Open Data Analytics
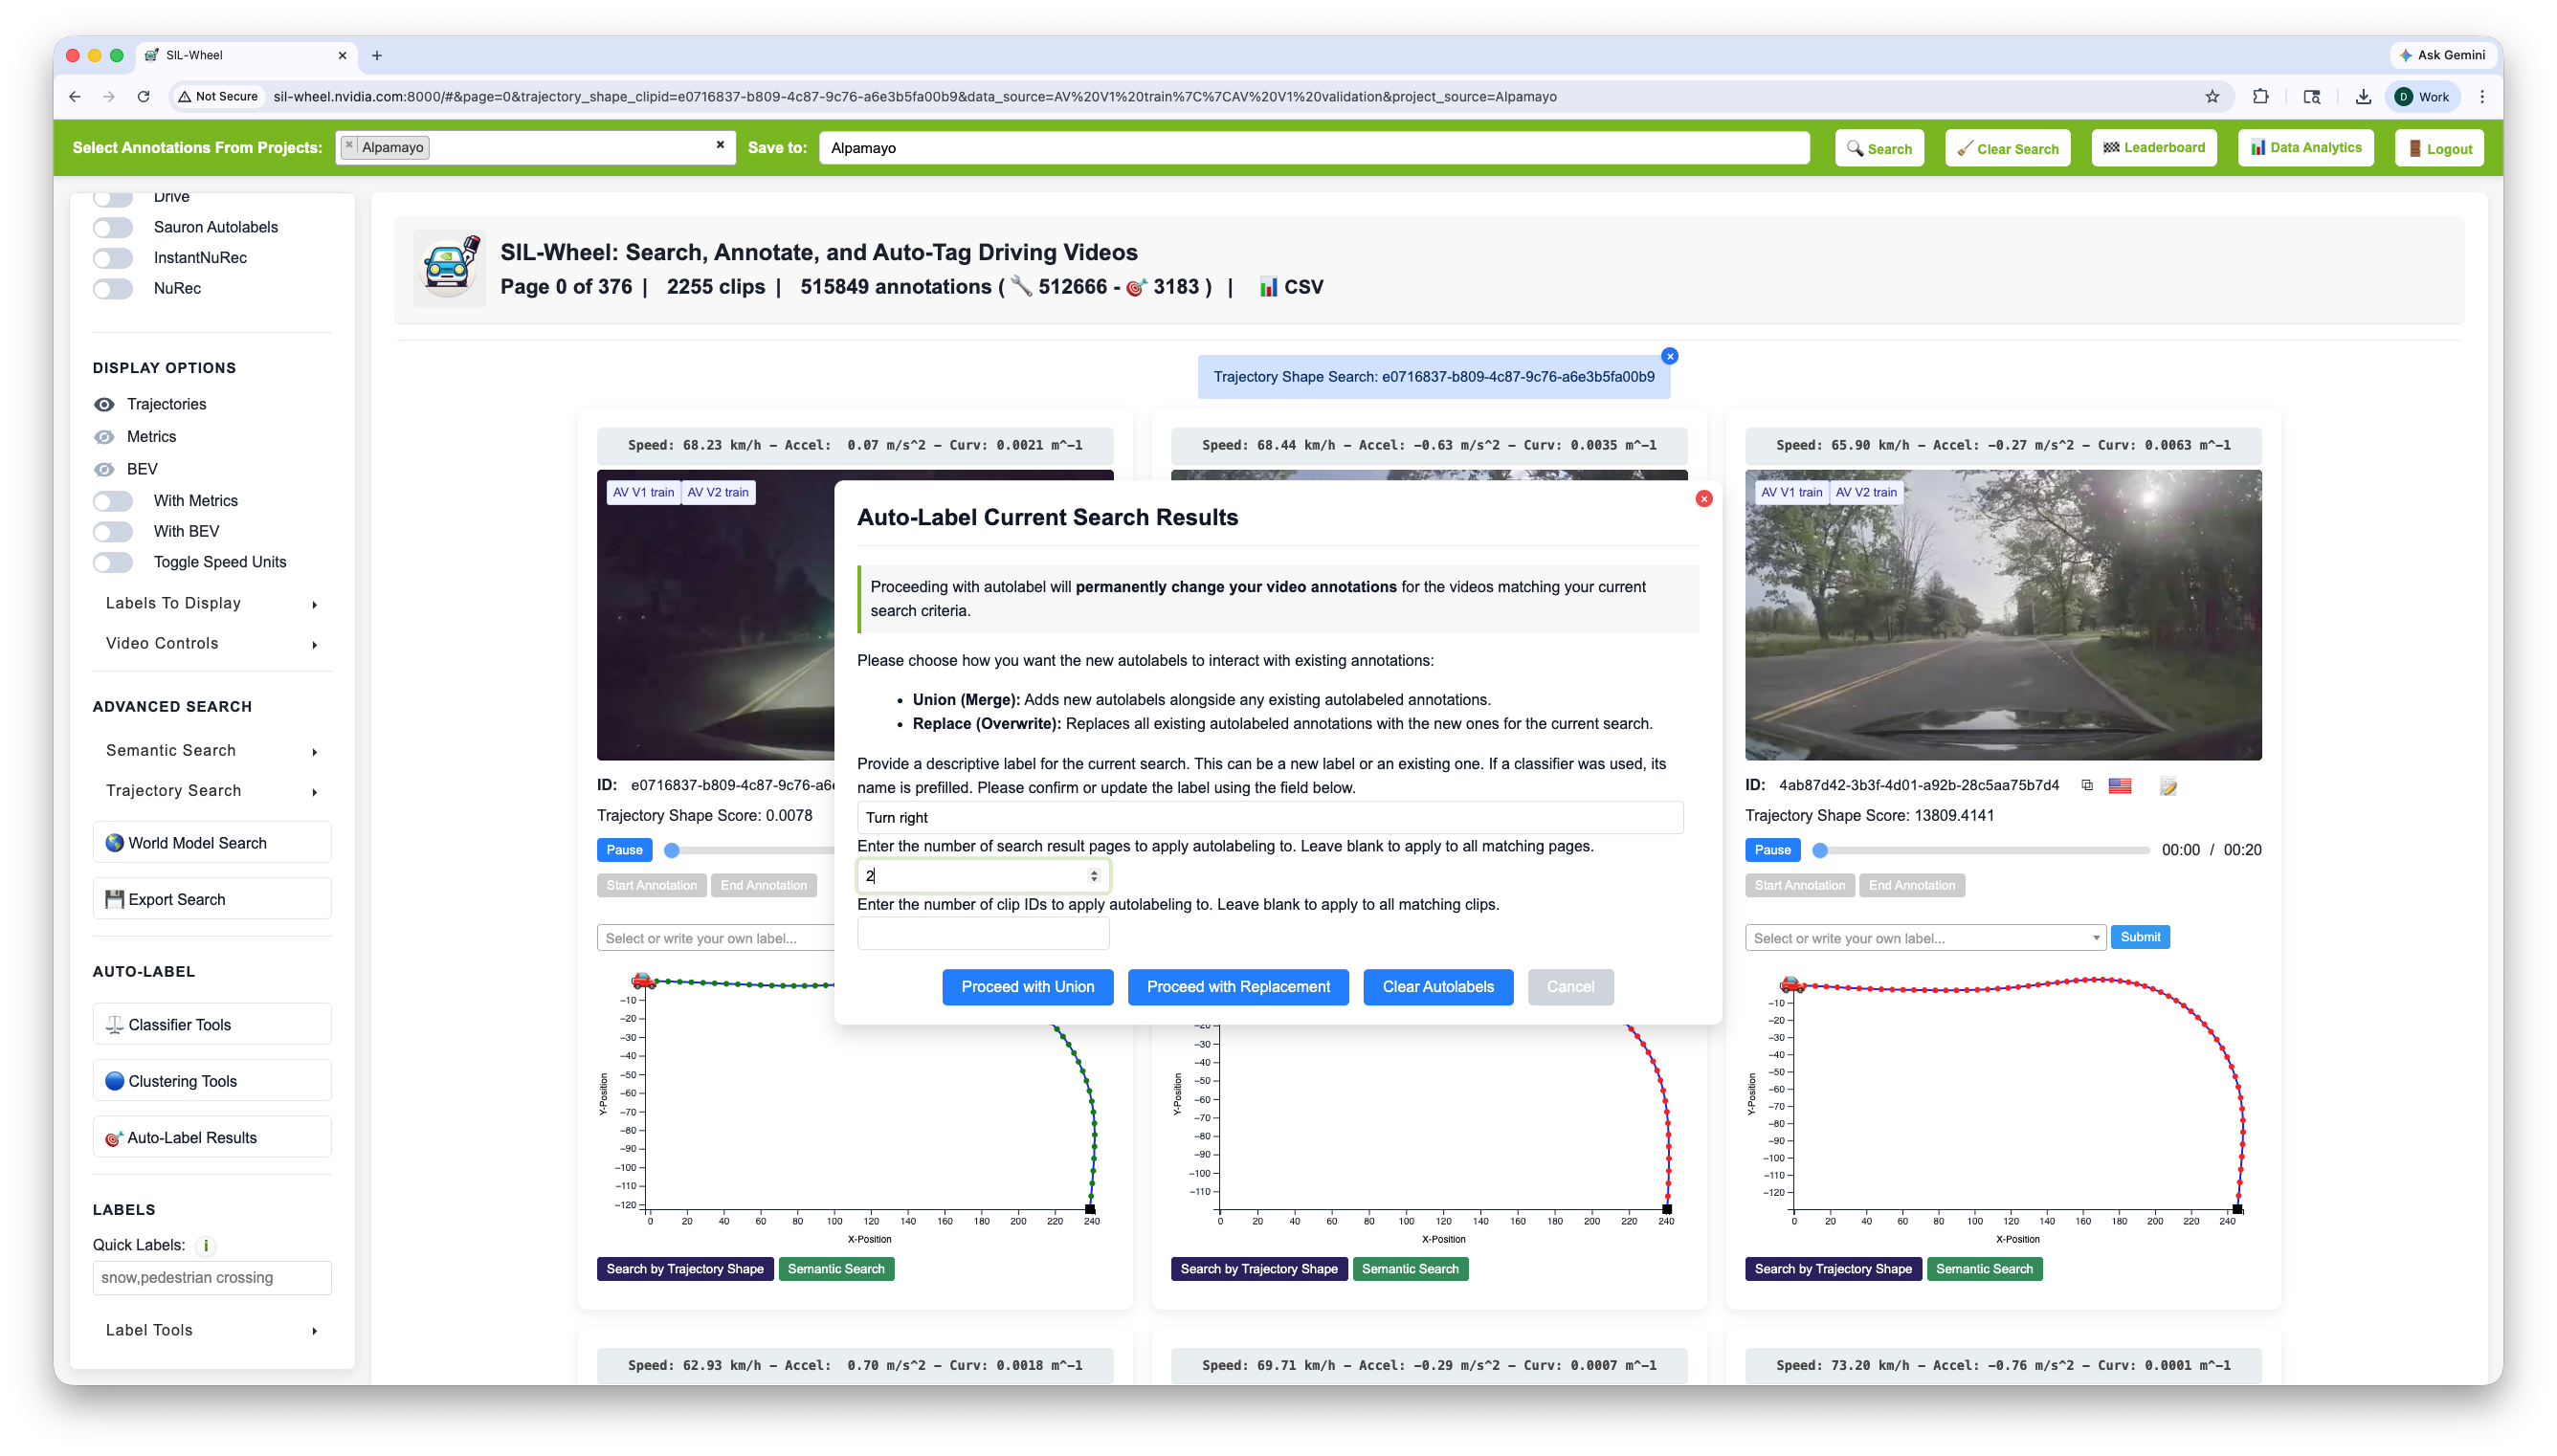This screenshot has height=1456, width=2557. pos(2305,148)
